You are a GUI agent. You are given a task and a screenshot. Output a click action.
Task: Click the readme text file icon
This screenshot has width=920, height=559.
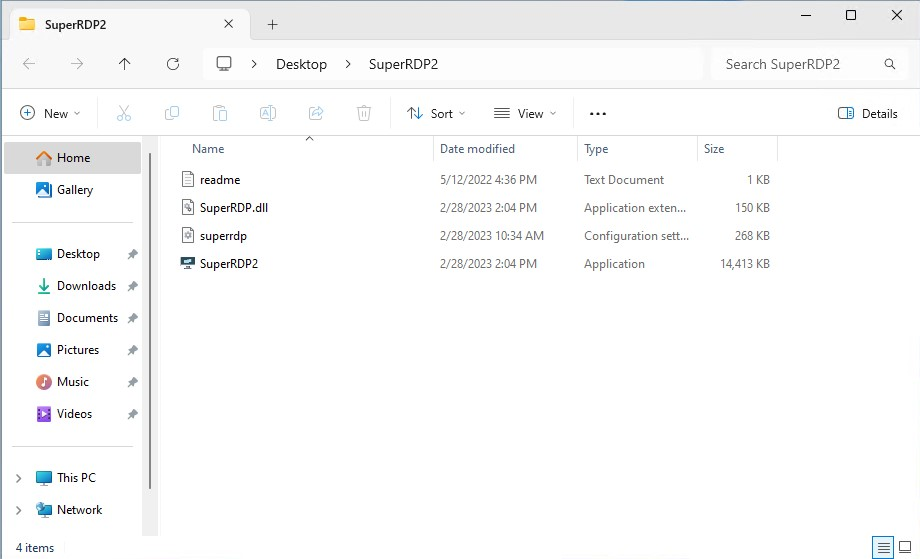tap(187, 179)
